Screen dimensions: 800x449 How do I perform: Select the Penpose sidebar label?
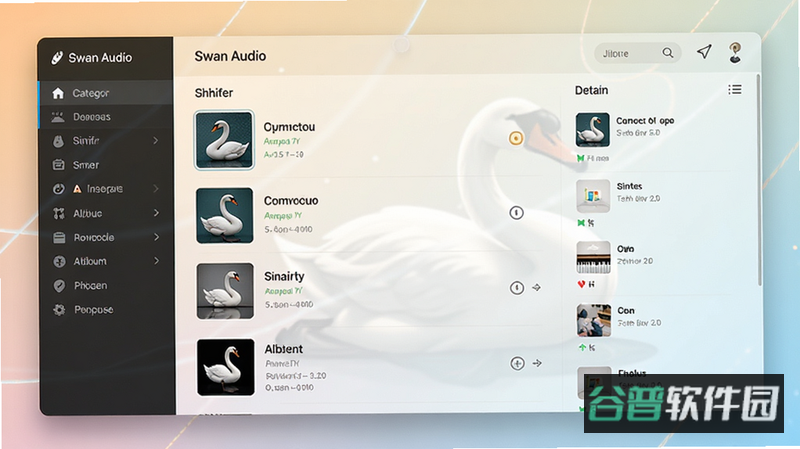(94, 310)
